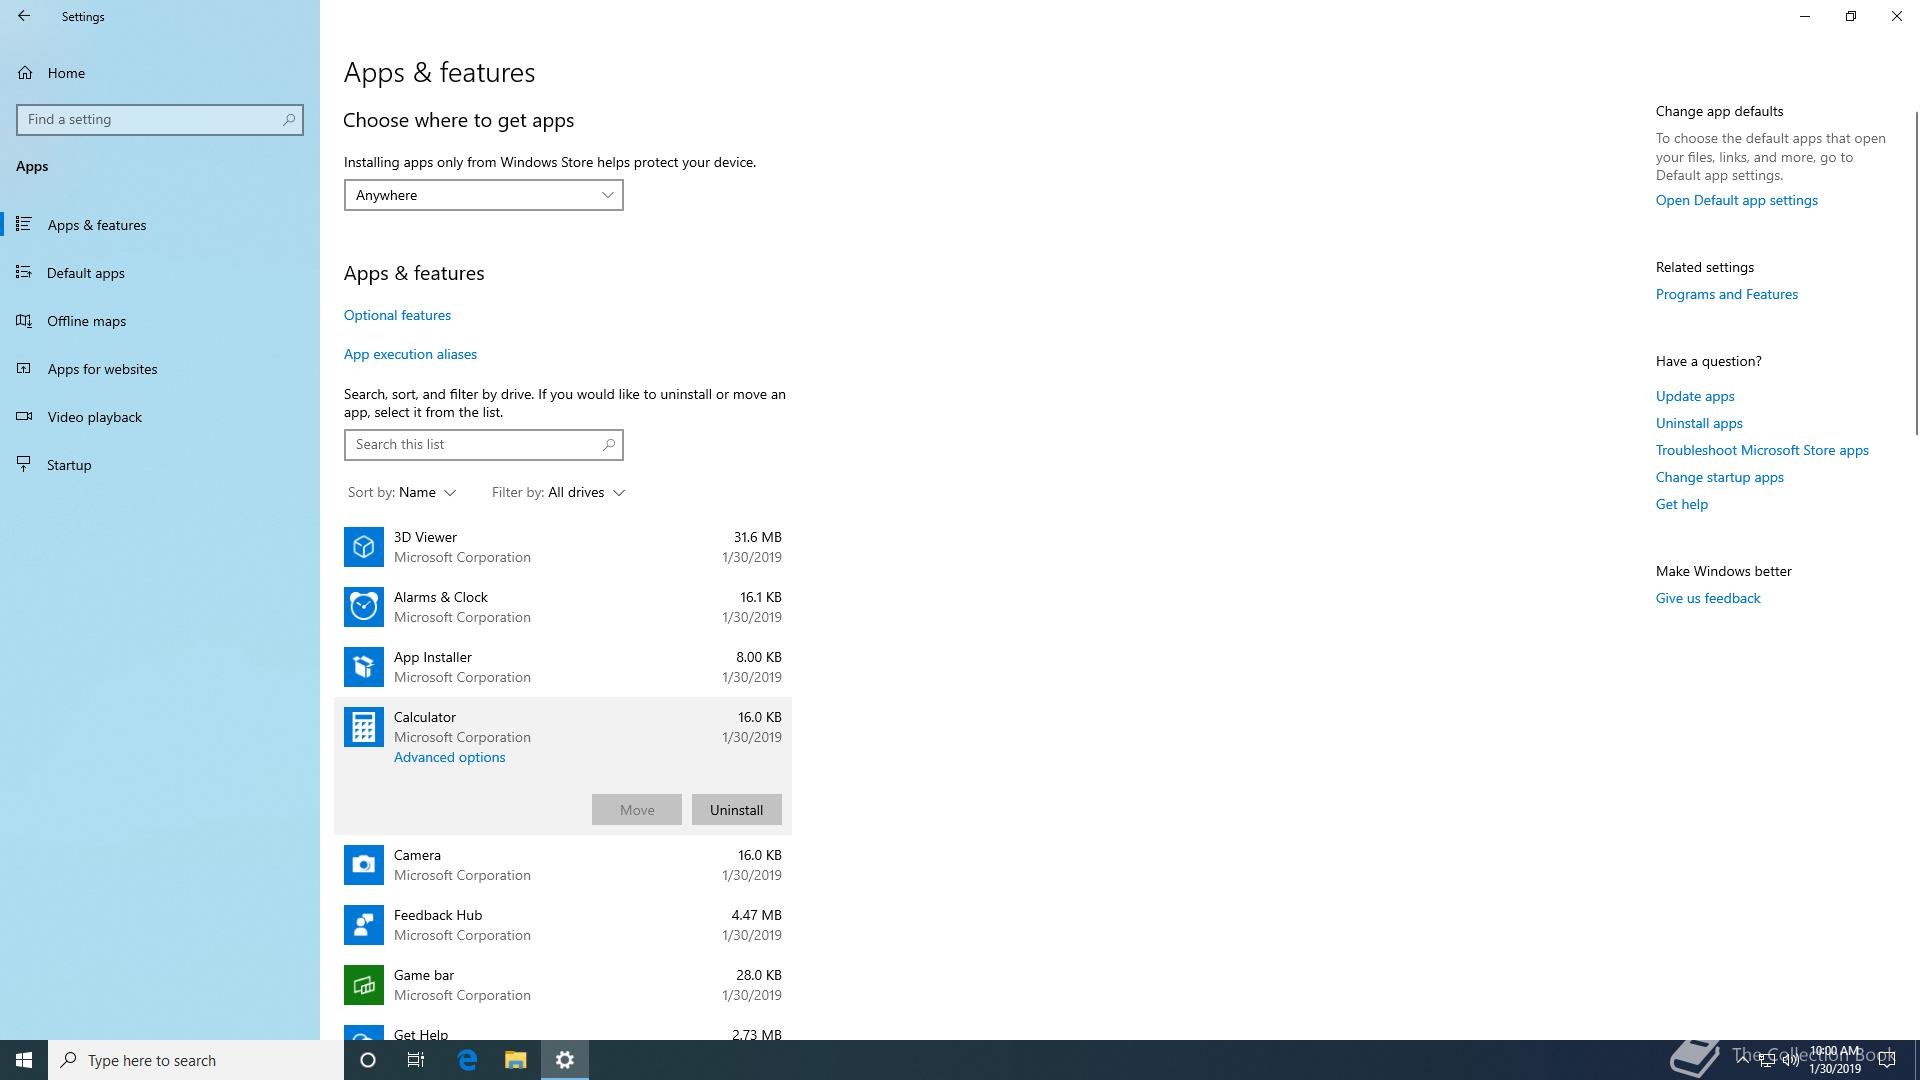Select the Alarms & Clock name text
This screenshot has height=1080, width=1920.
[x=441, y=597]
